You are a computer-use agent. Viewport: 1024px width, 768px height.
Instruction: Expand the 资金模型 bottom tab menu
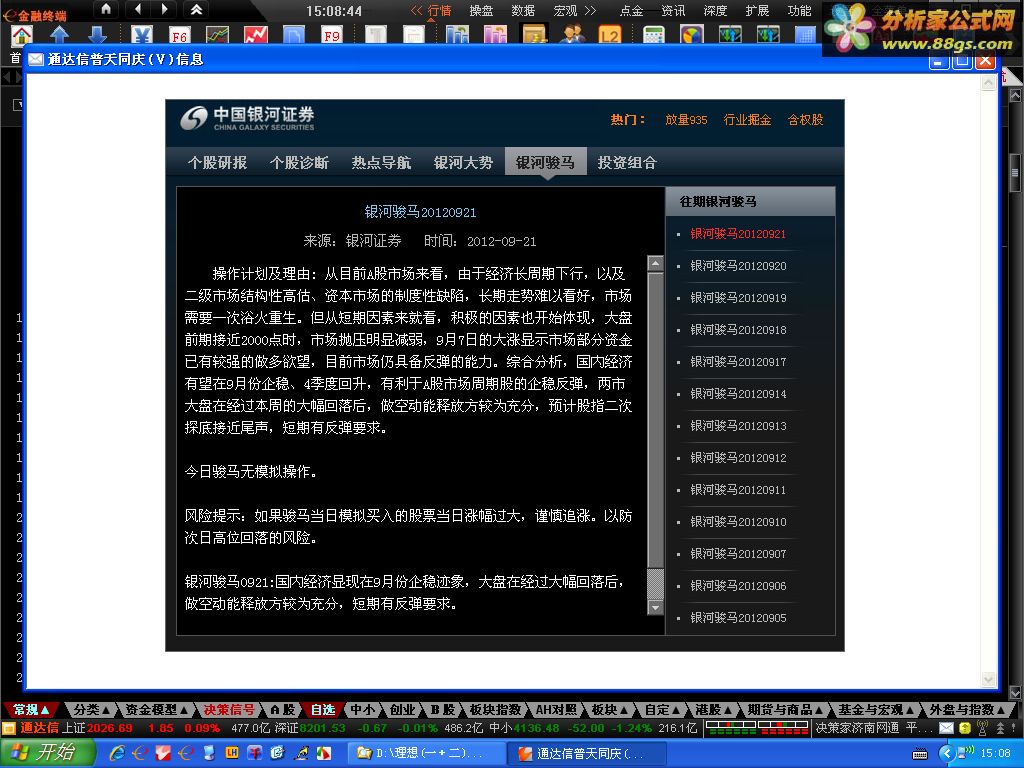pyautogui.click(x=156, y=710)
